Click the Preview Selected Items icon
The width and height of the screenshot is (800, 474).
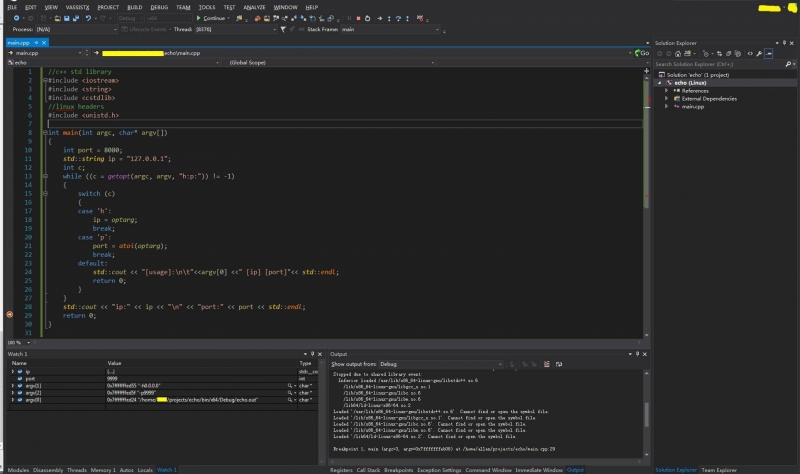point(769,54)
